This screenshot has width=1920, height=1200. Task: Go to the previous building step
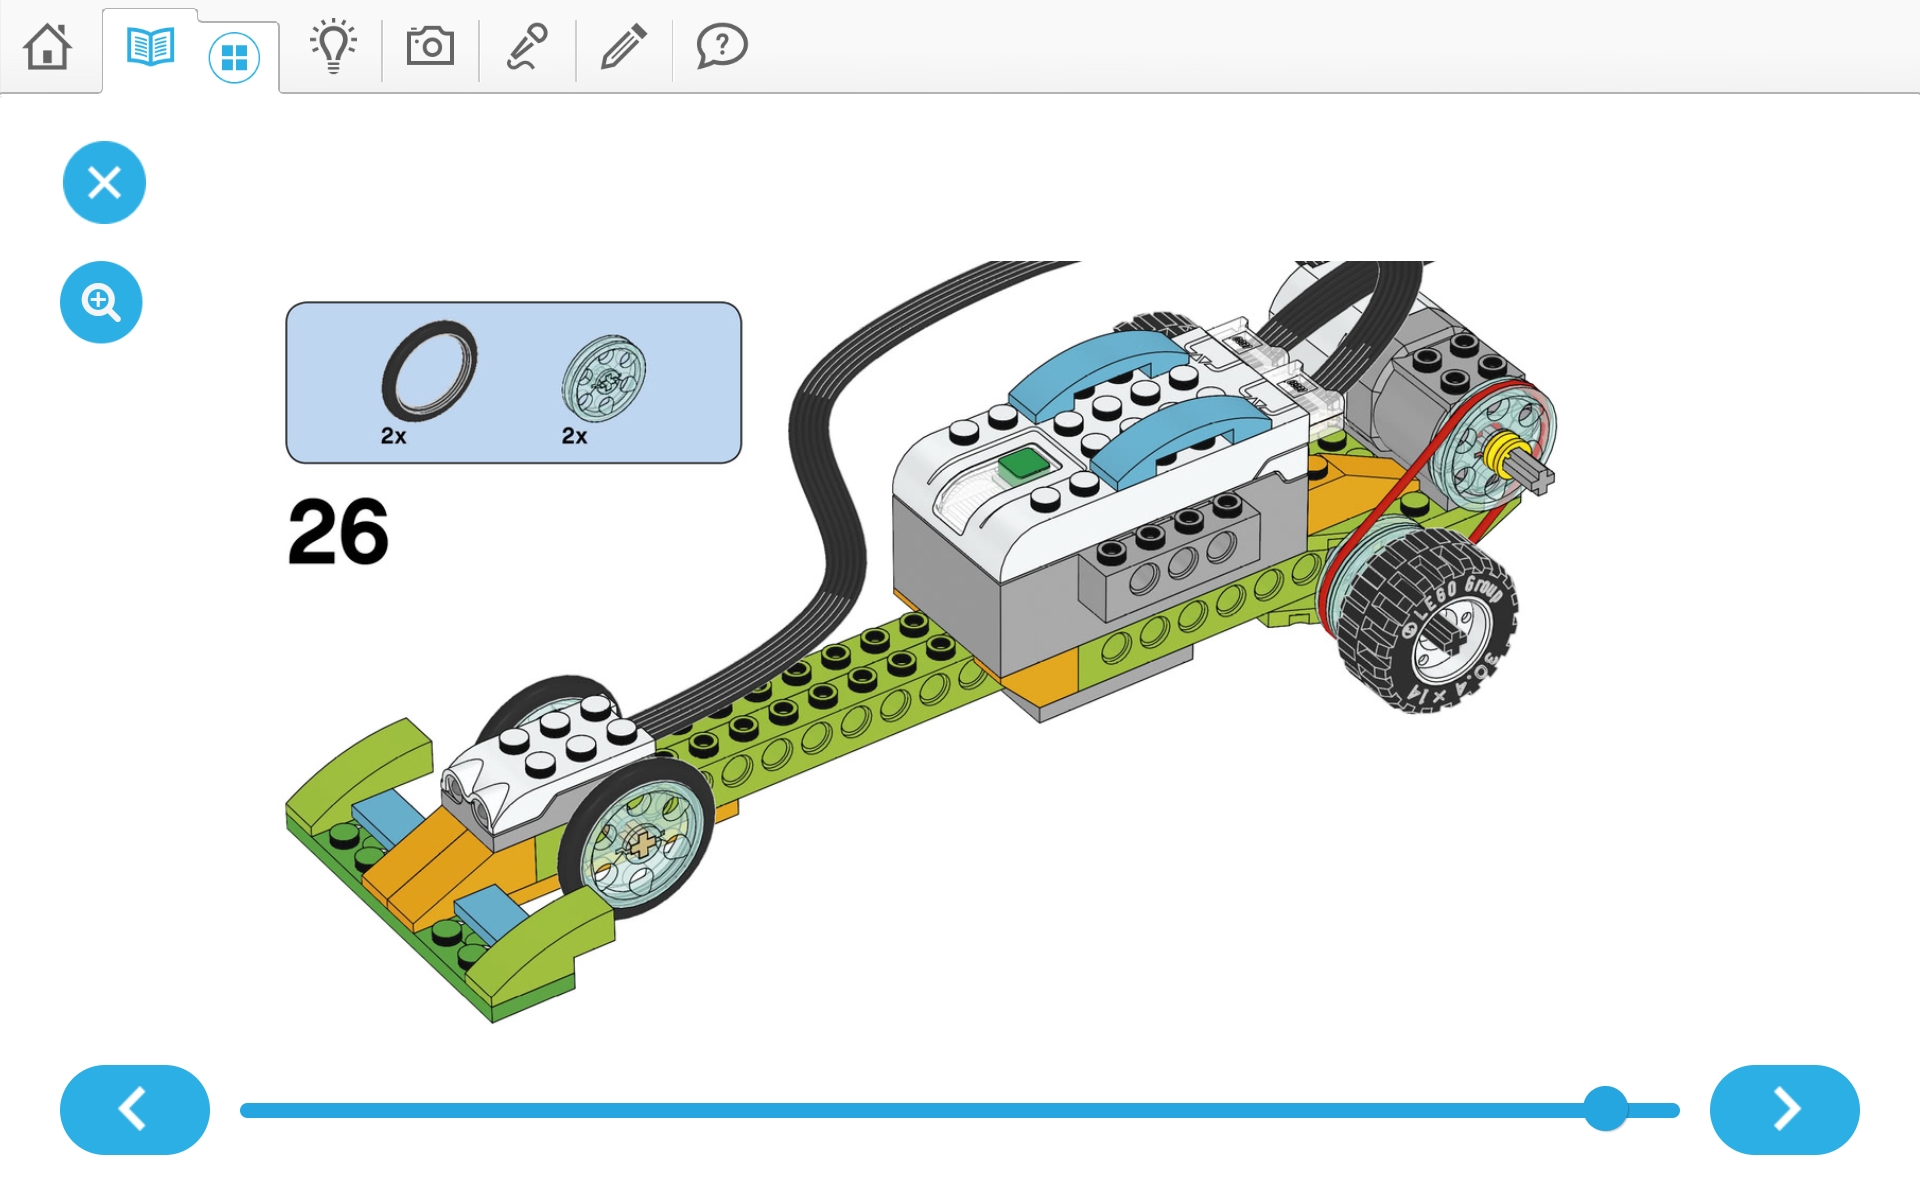coord(135,1110)
